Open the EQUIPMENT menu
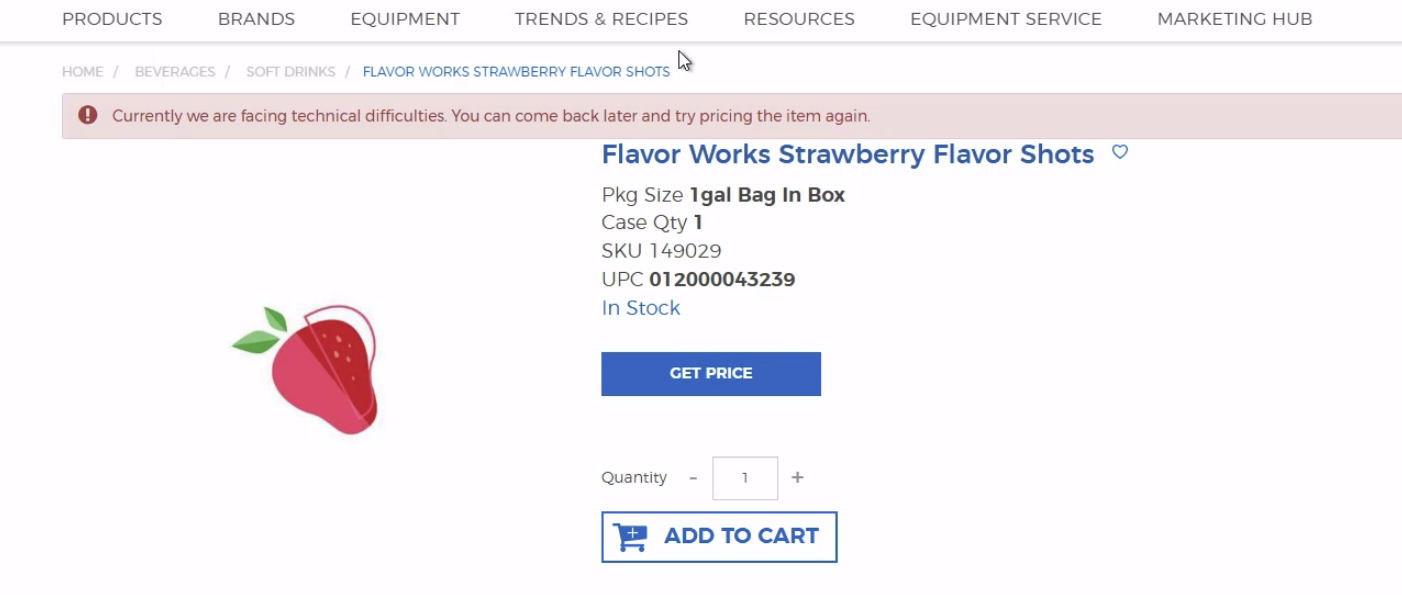 tap(405, 19)
